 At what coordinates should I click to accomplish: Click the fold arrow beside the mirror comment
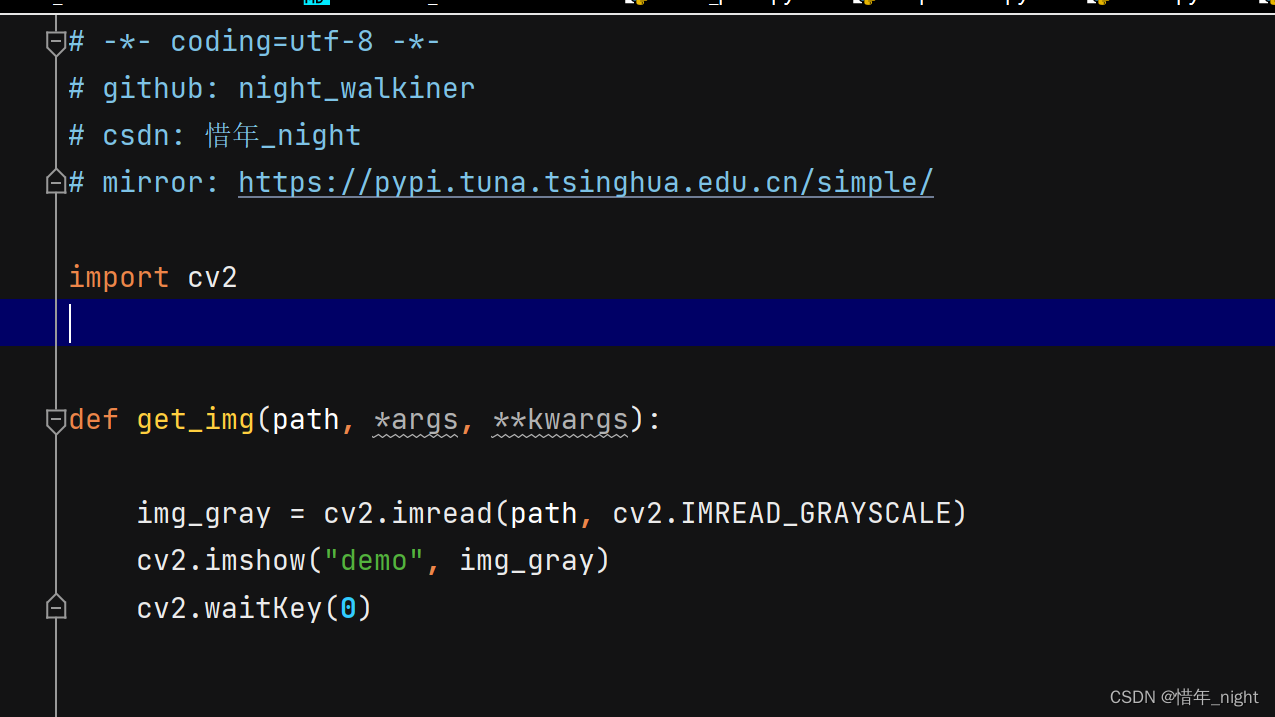pyautogui.click(x=56, y=181)
